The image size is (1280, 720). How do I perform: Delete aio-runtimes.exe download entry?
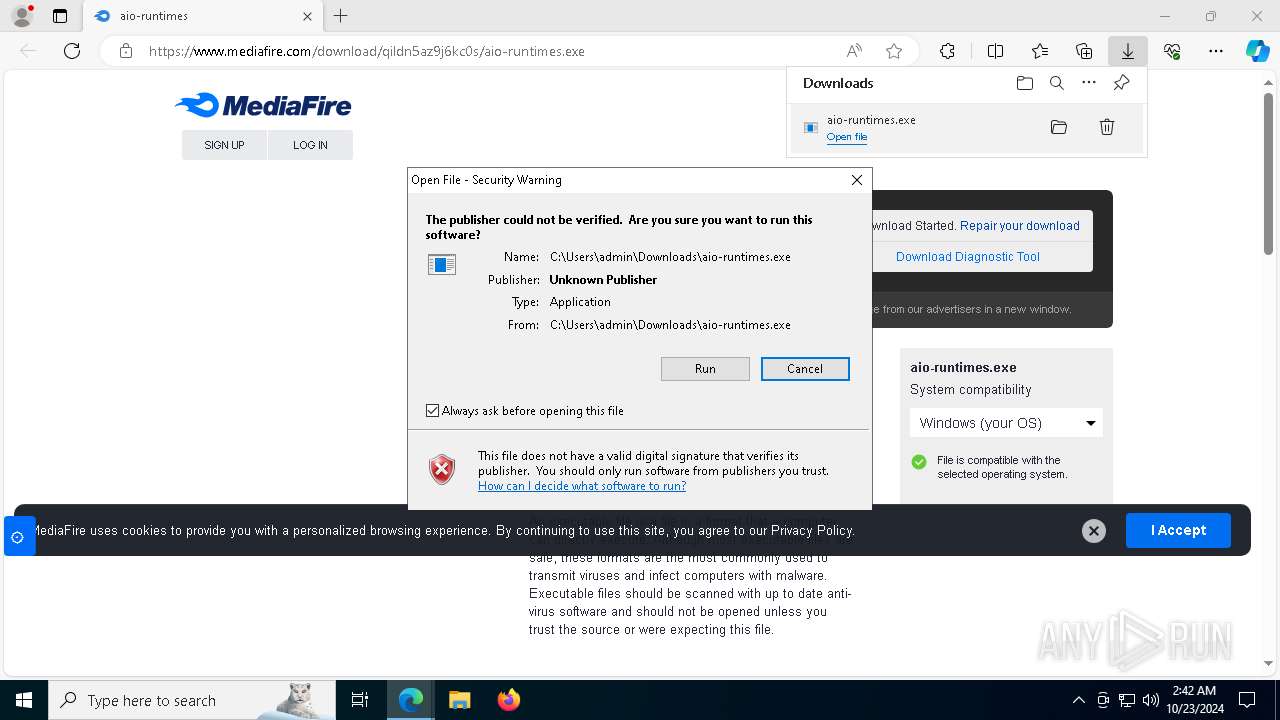point(1107,127)
